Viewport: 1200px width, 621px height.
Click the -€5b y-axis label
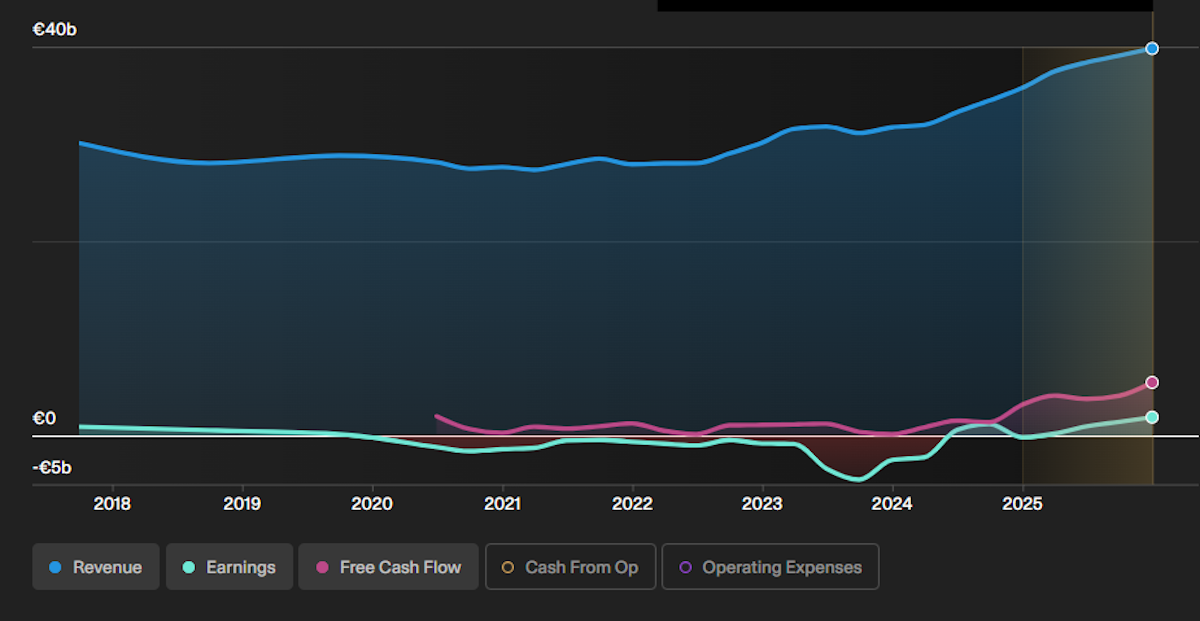pos(52,468)
